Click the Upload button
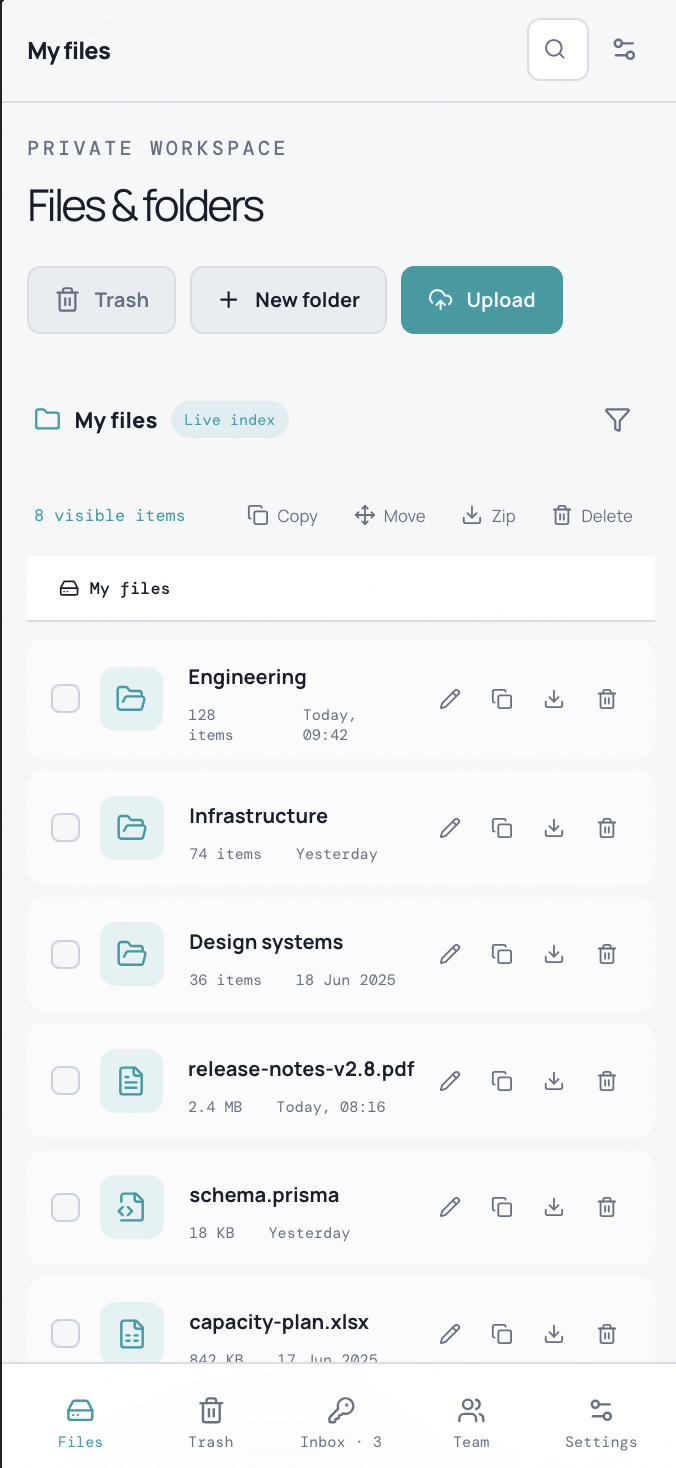676x1468 pixels. click(x=482, y=300)
